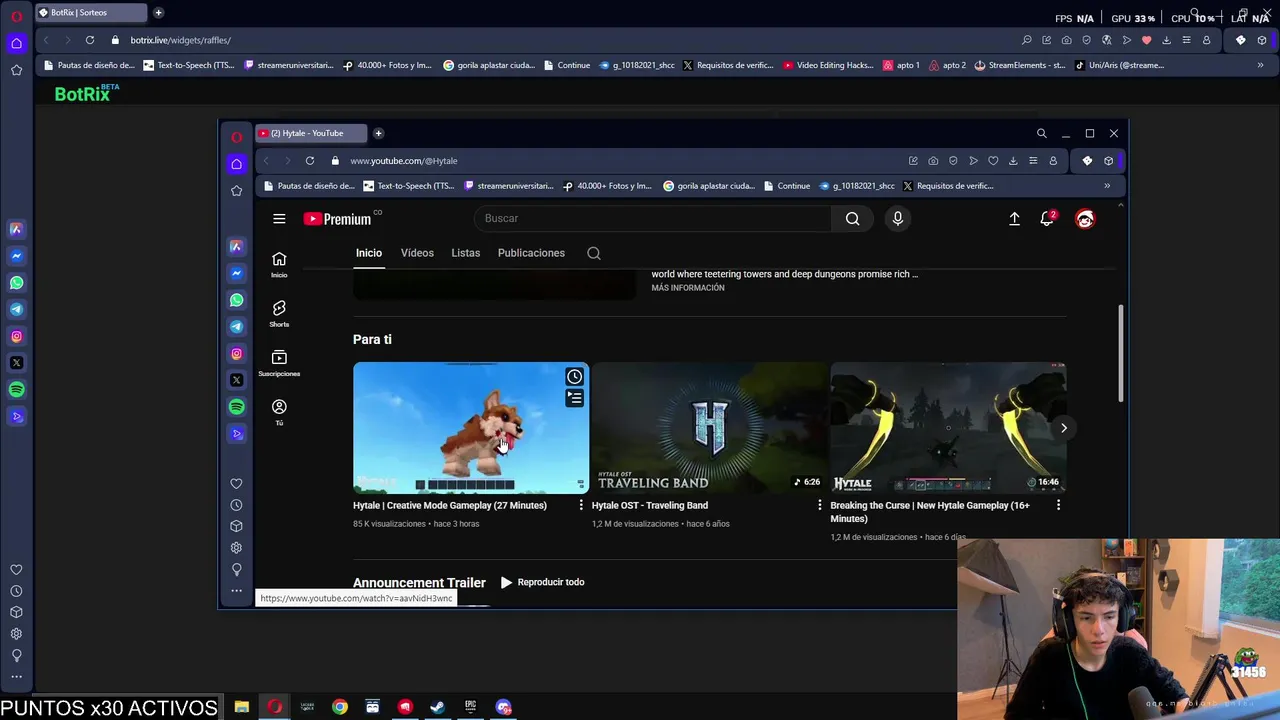Open the YouTube upload/create icon

pyautogui.click(x=1014, y=219)
